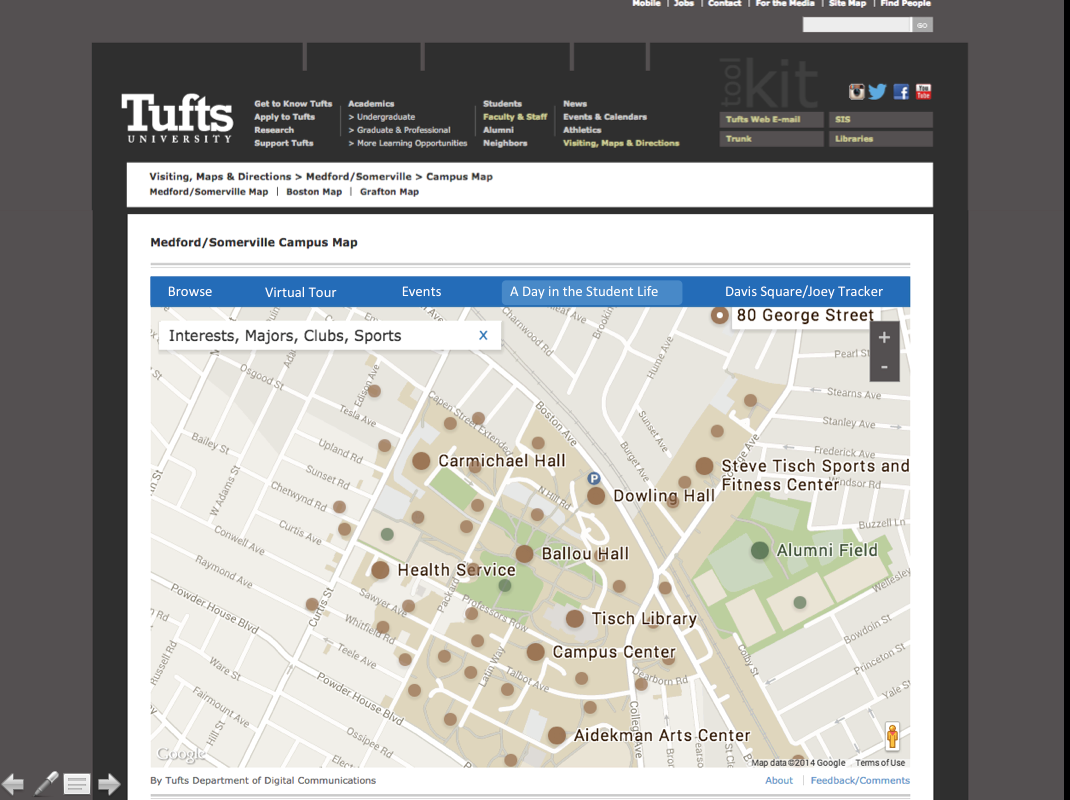
Task: Click the Street View pegman icon
Action: pyautogui.click(x=892, y=736)
